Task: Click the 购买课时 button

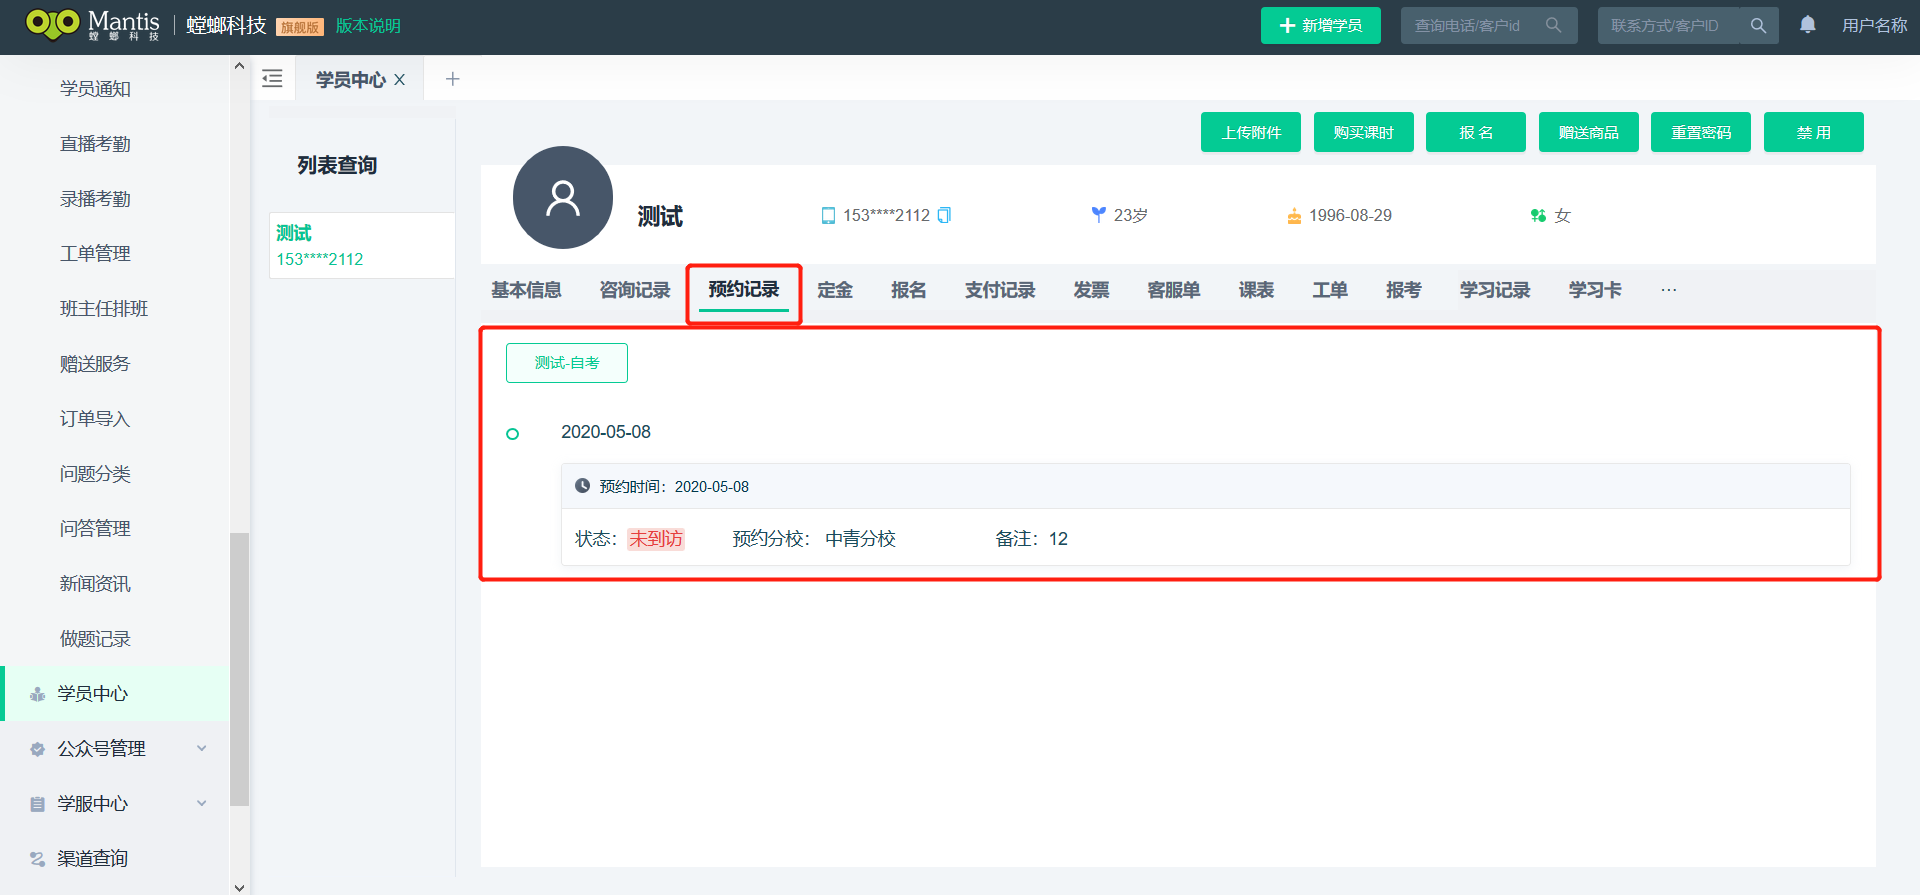Action: [1364, 132]
